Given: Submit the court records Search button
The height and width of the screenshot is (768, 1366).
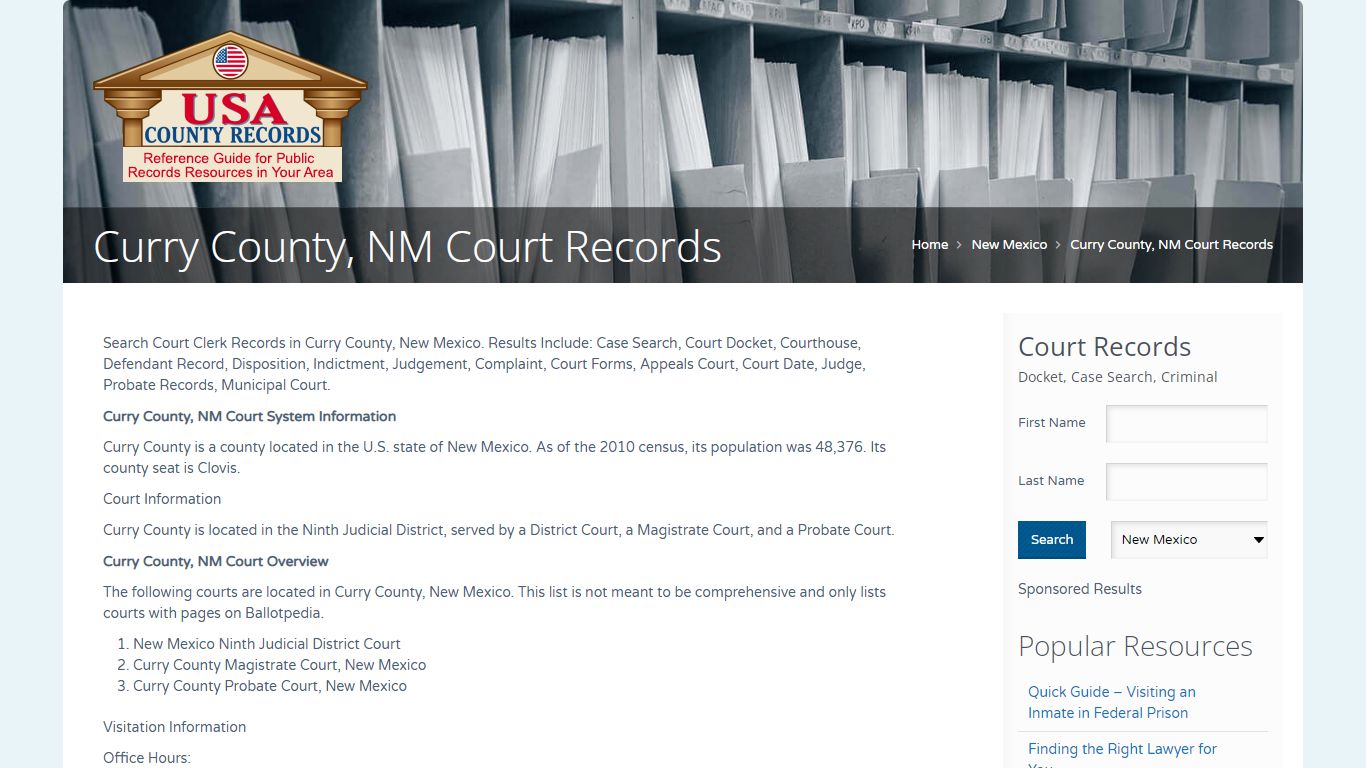Looking at the screenshot, I should [1052, 540].
